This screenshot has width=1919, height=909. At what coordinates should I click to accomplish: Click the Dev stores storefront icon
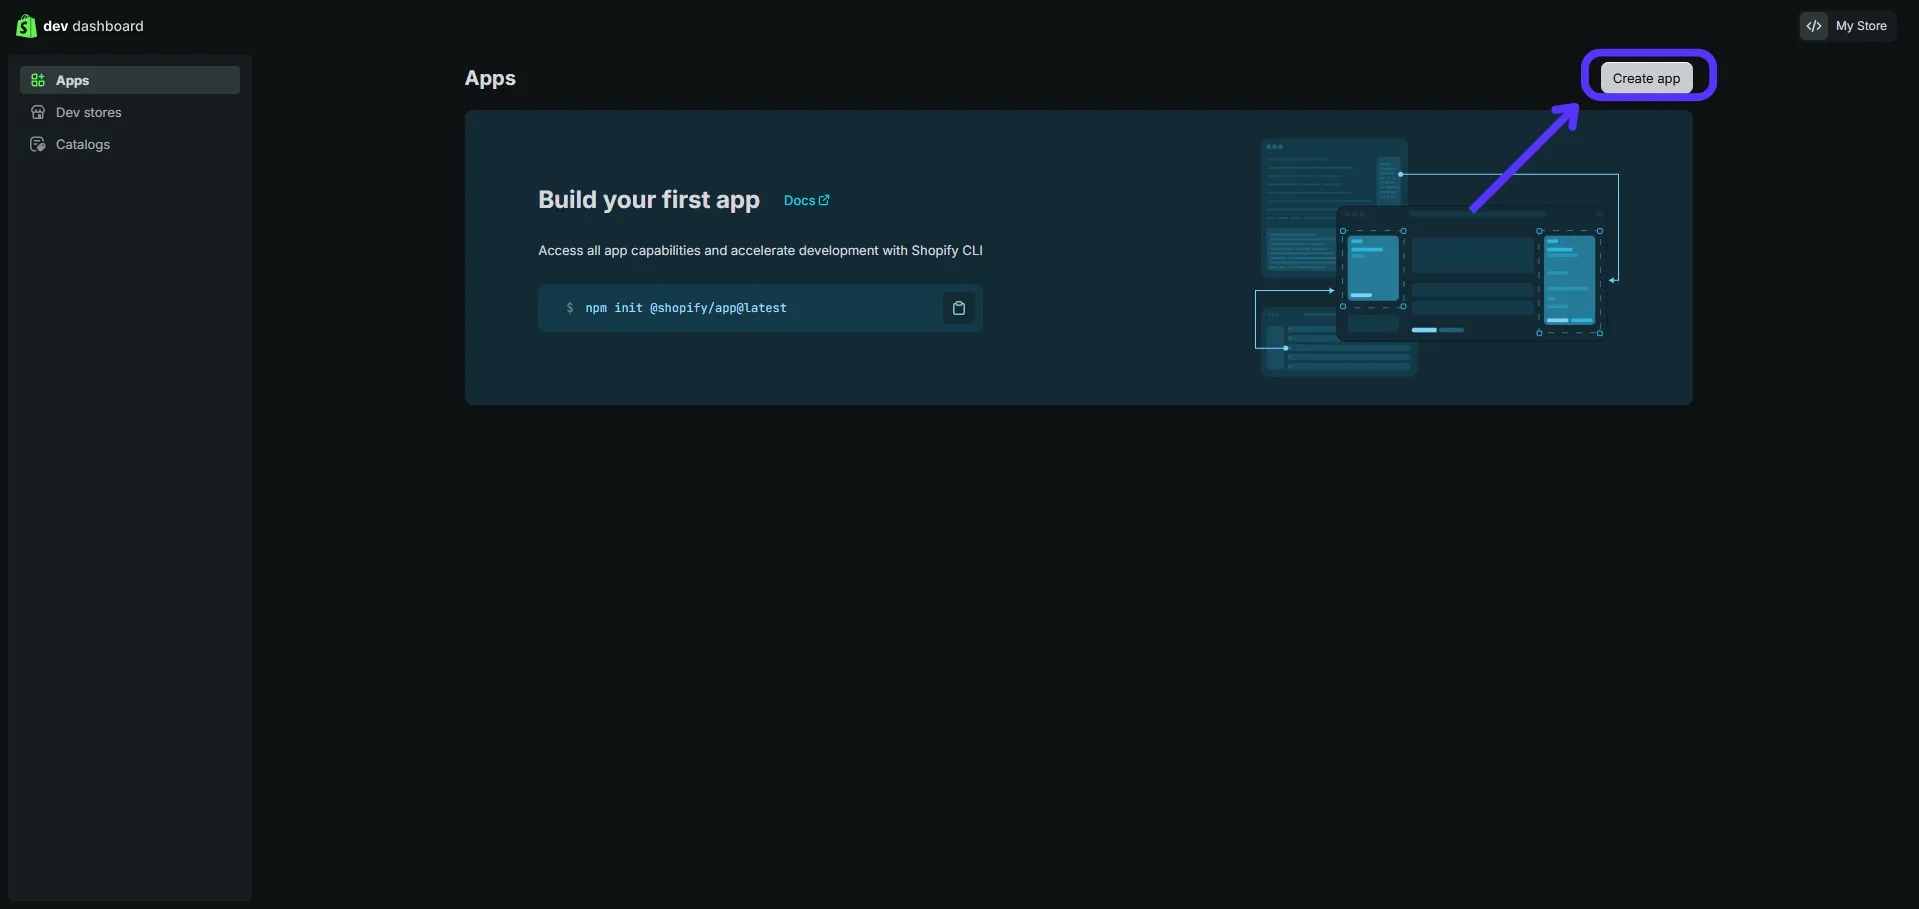click(38, 112)
